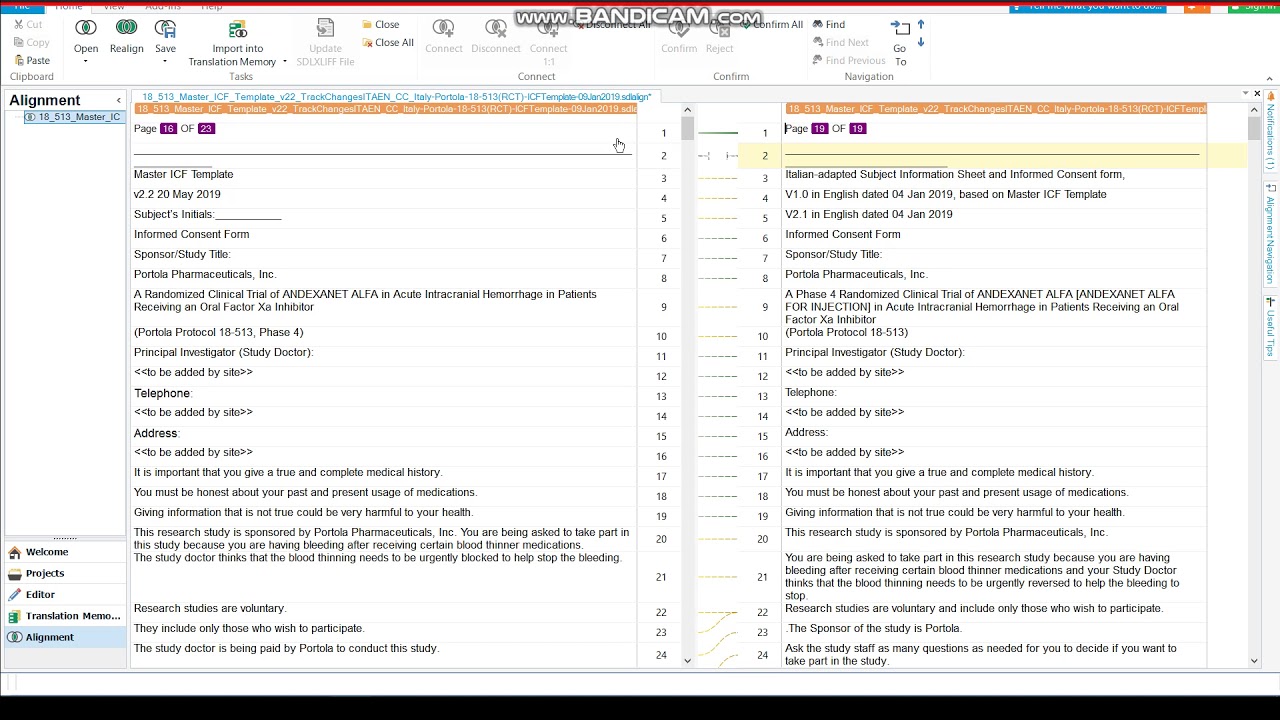Click right segment number 21
1280x720 pixels.
pyautogui.click(x=762, y=577)
